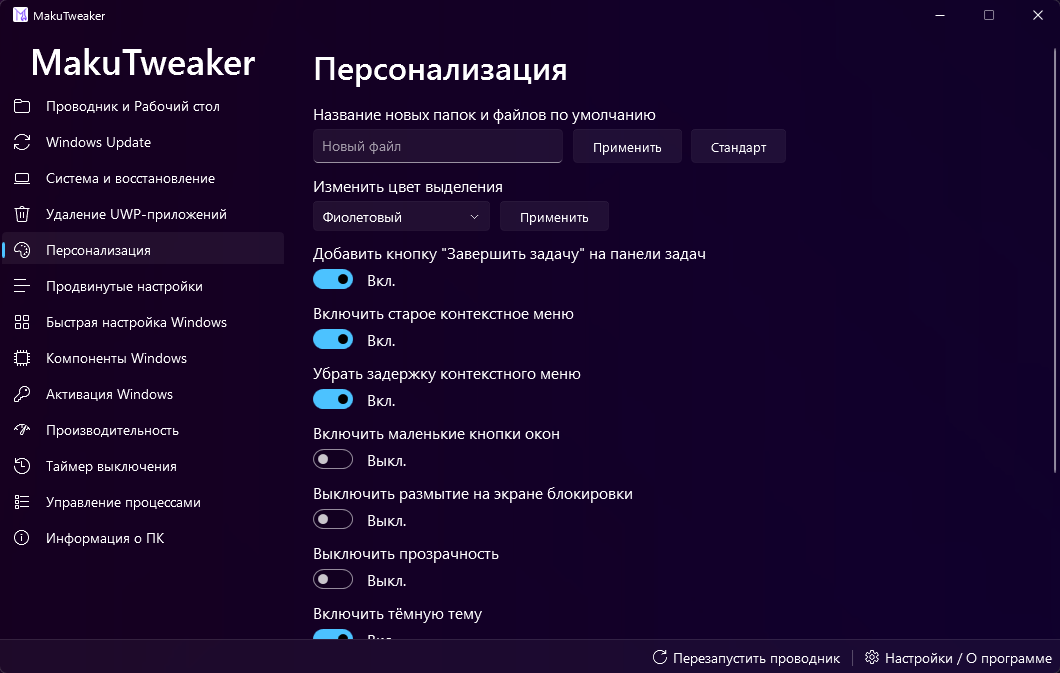The image size is (1060, 673).
Task: Open the Активация Windows key icon
Action: click(22, 394)
